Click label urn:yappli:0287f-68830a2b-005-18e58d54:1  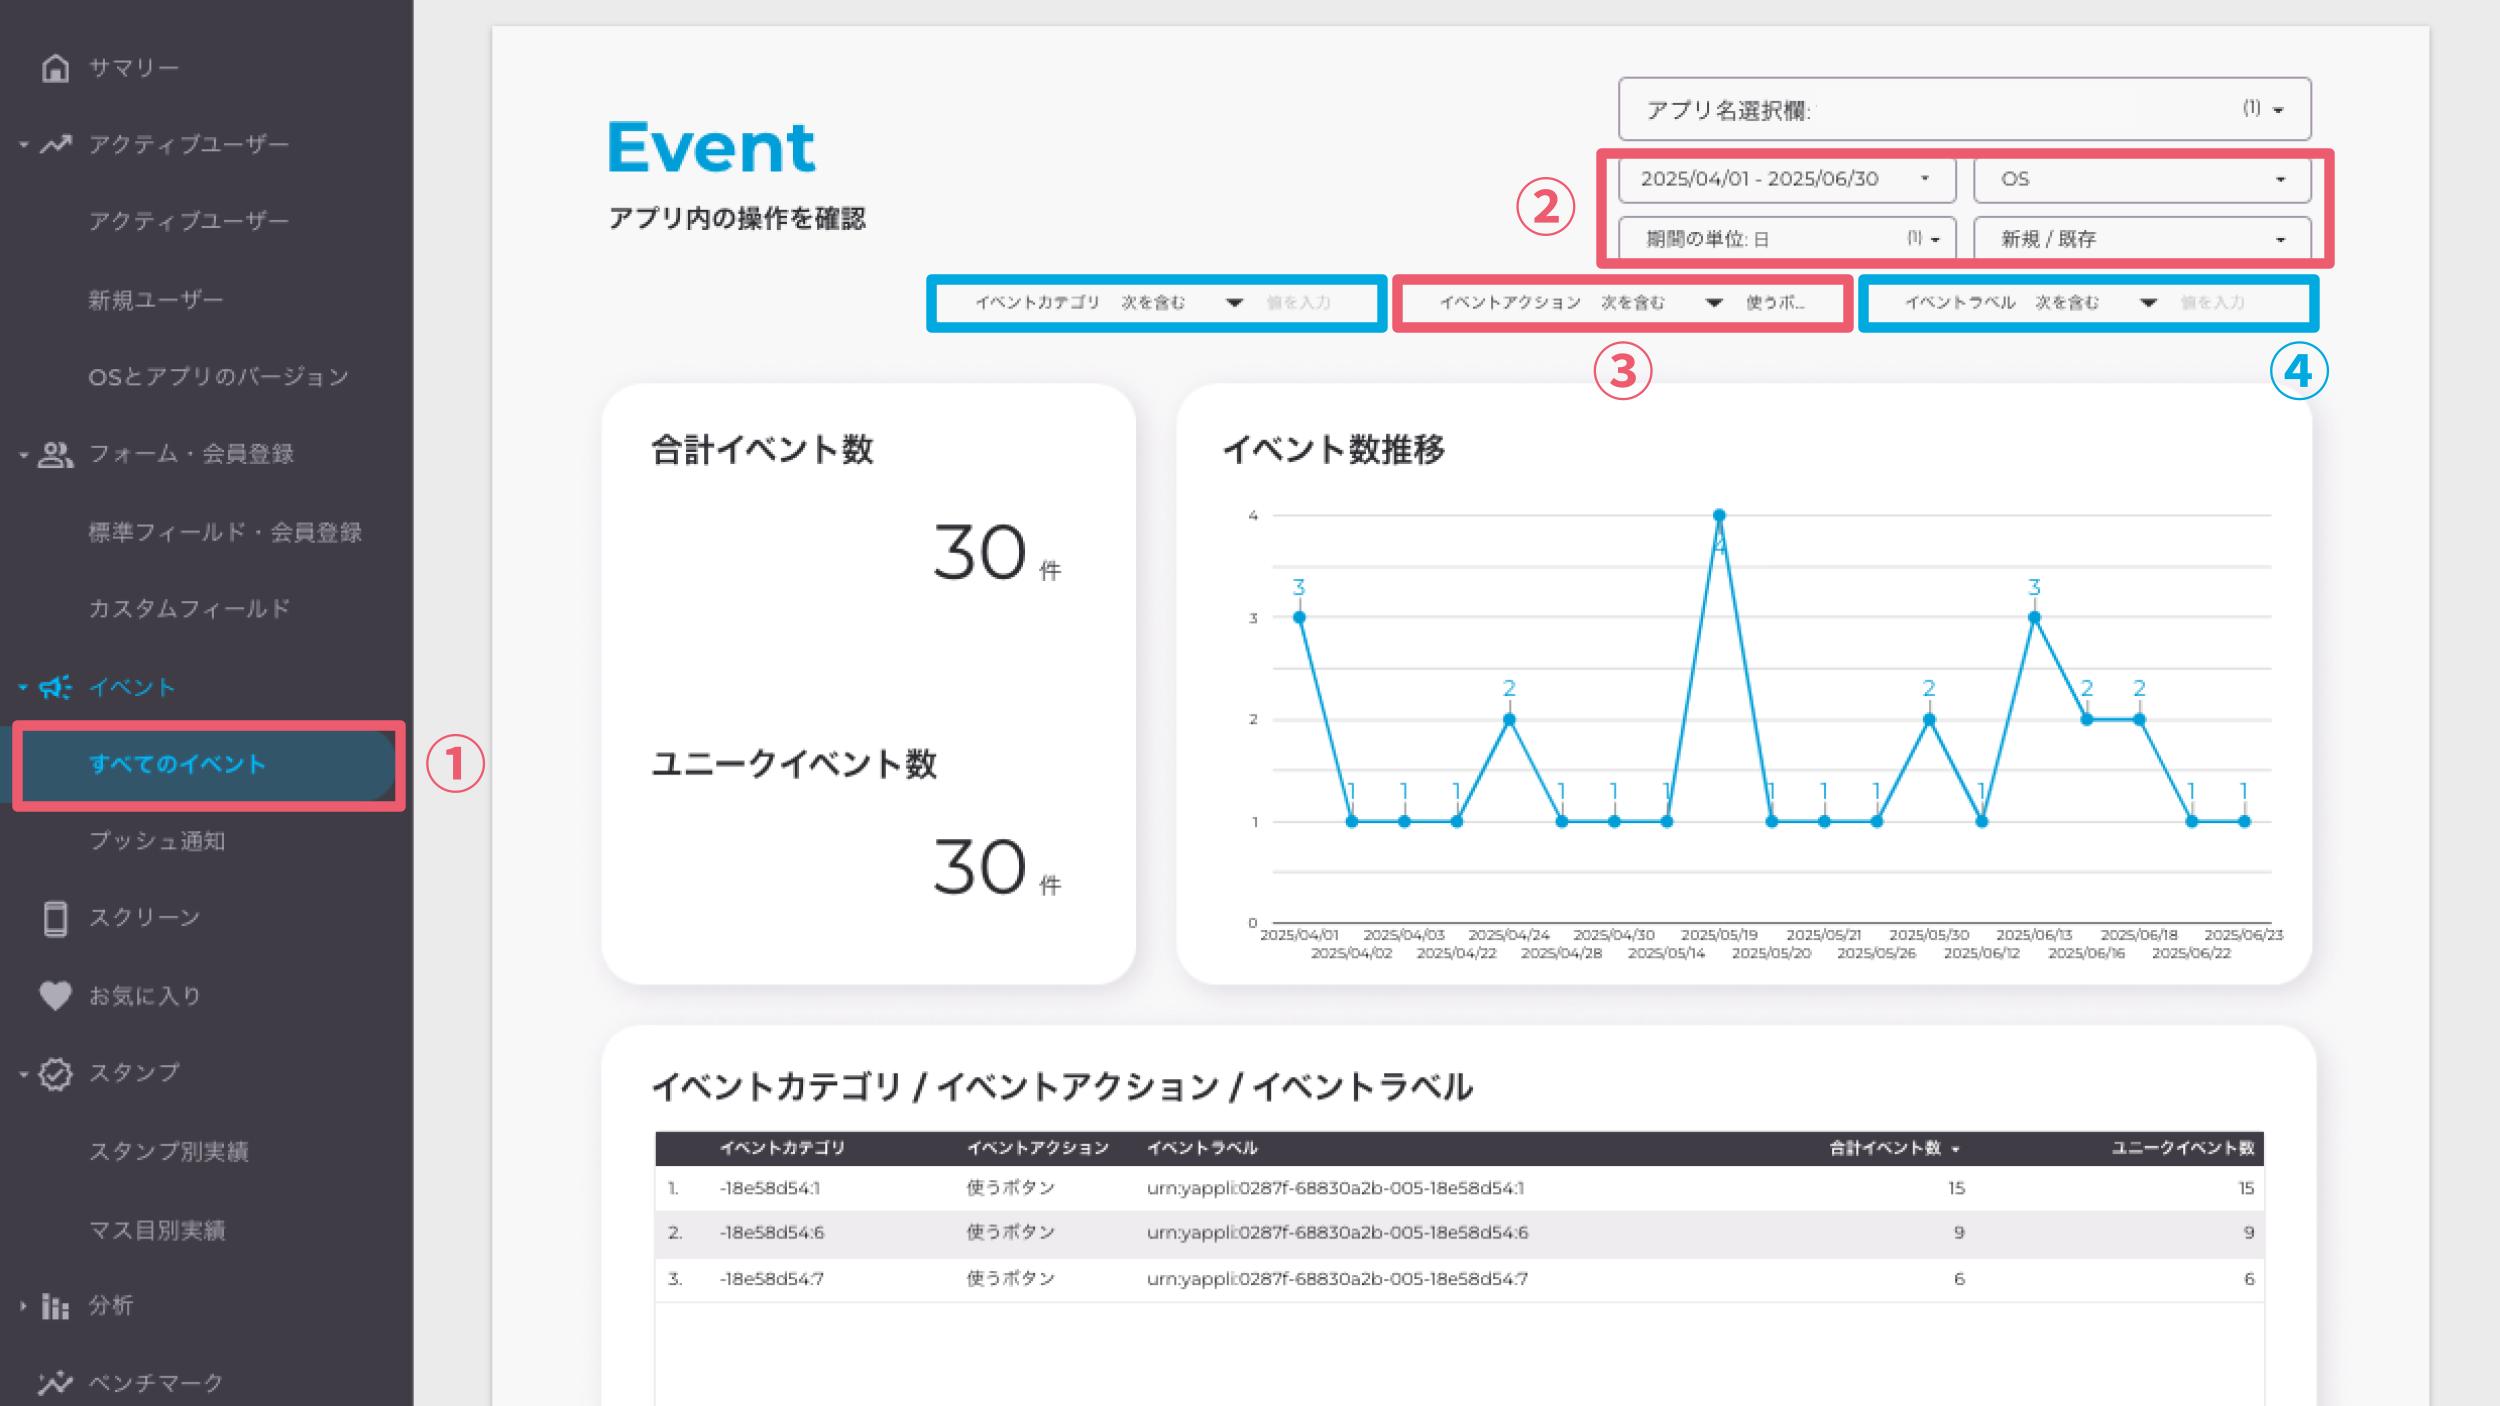coord(1335,1188)
